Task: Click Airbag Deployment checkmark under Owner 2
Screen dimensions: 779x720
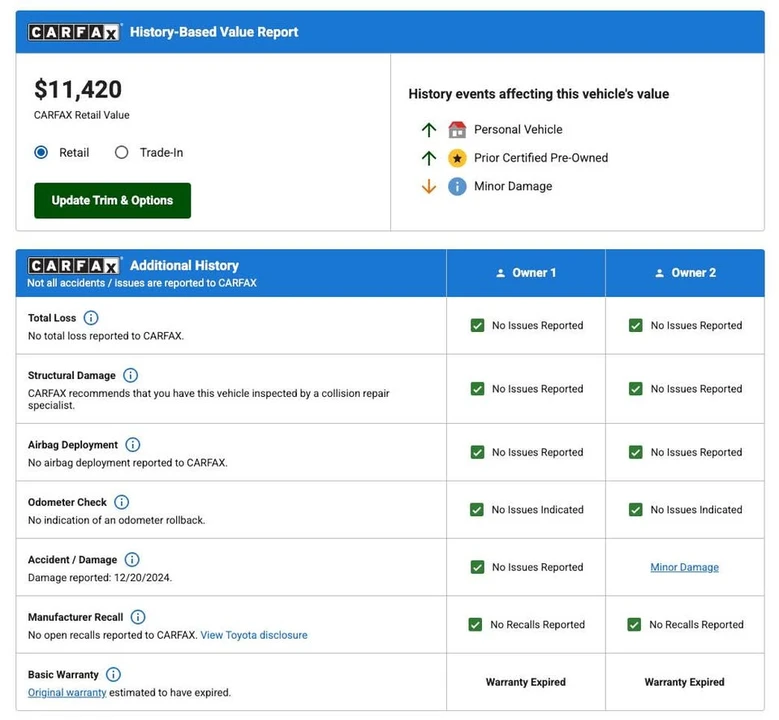Action: (x=636, y=452)
